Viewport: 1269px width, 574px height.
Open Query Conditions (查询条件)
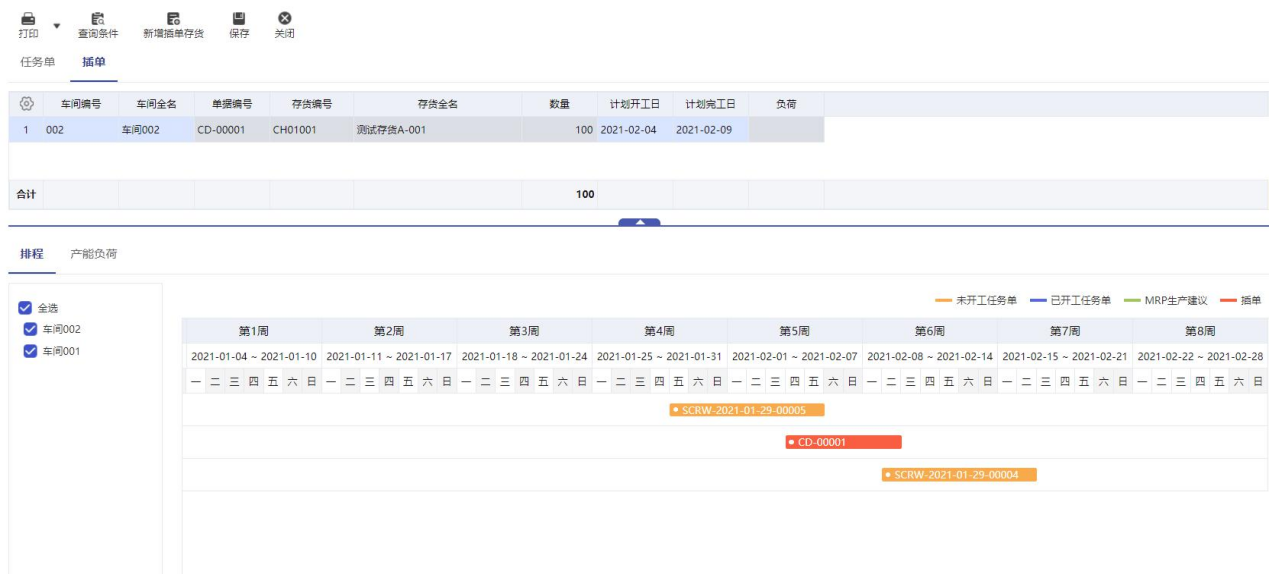tap(98, 19)
